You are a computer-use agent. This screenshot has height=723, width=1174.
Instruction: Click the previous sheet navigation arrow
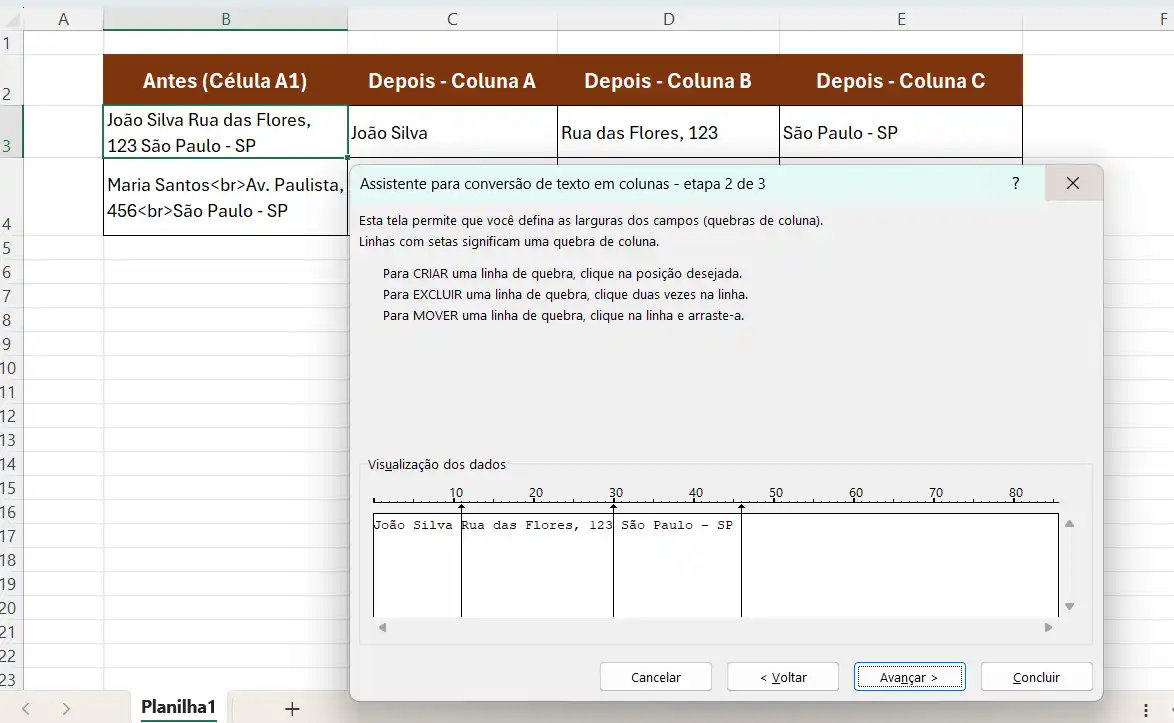(x=26, y=708)
